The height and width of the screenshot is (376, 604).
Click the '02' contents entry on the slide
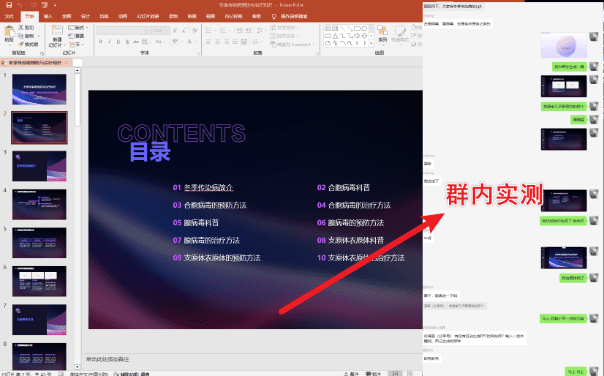(x=343, y=188)
